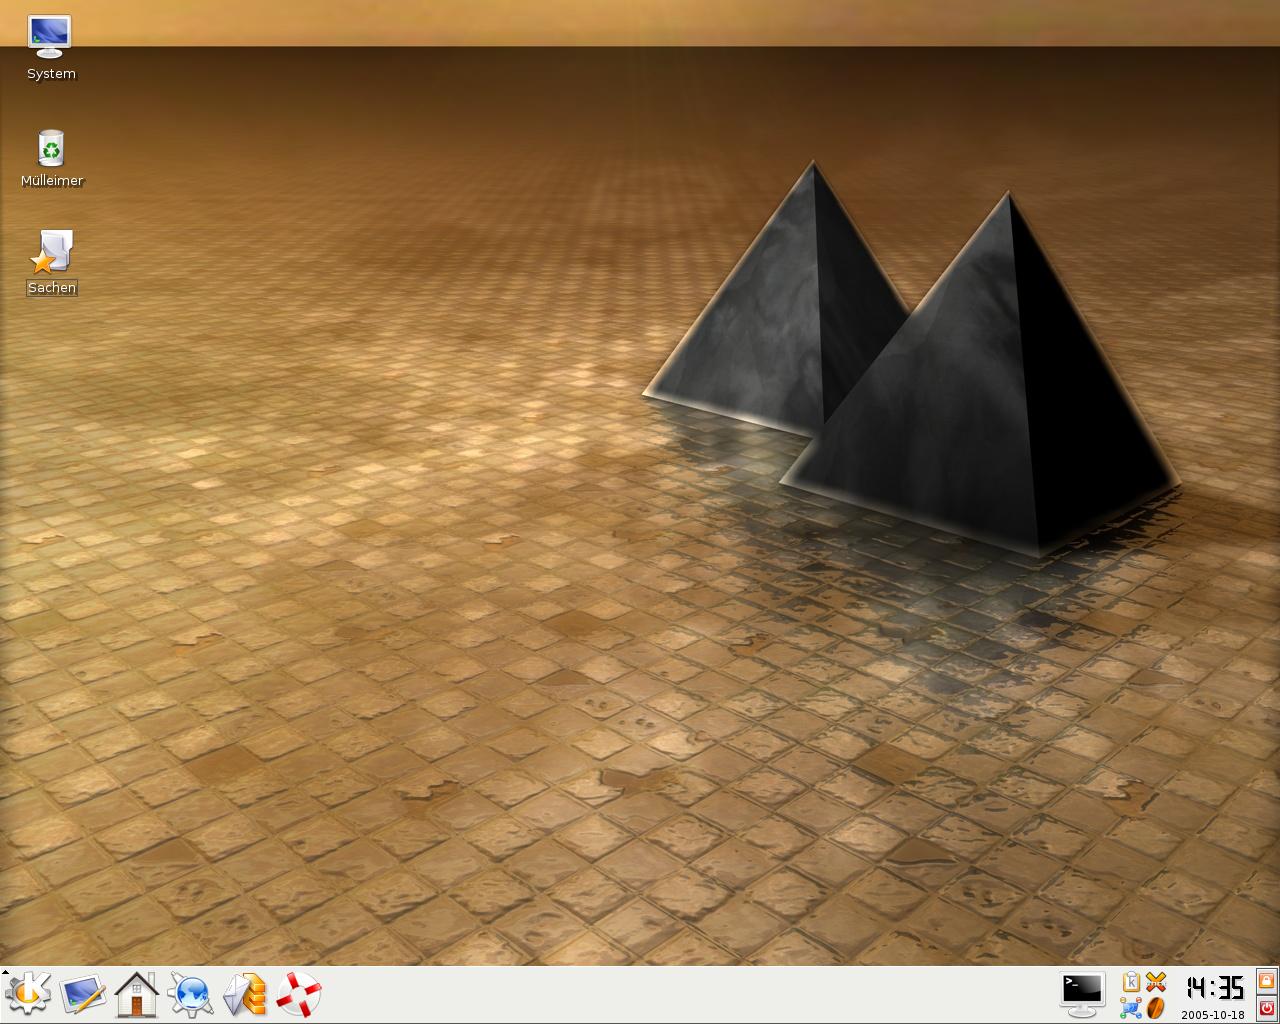The width and height of the screenshot is (1280, 1024).
Task: Open the Mülleimer trash icon
Action: click(x=51, y=147)
